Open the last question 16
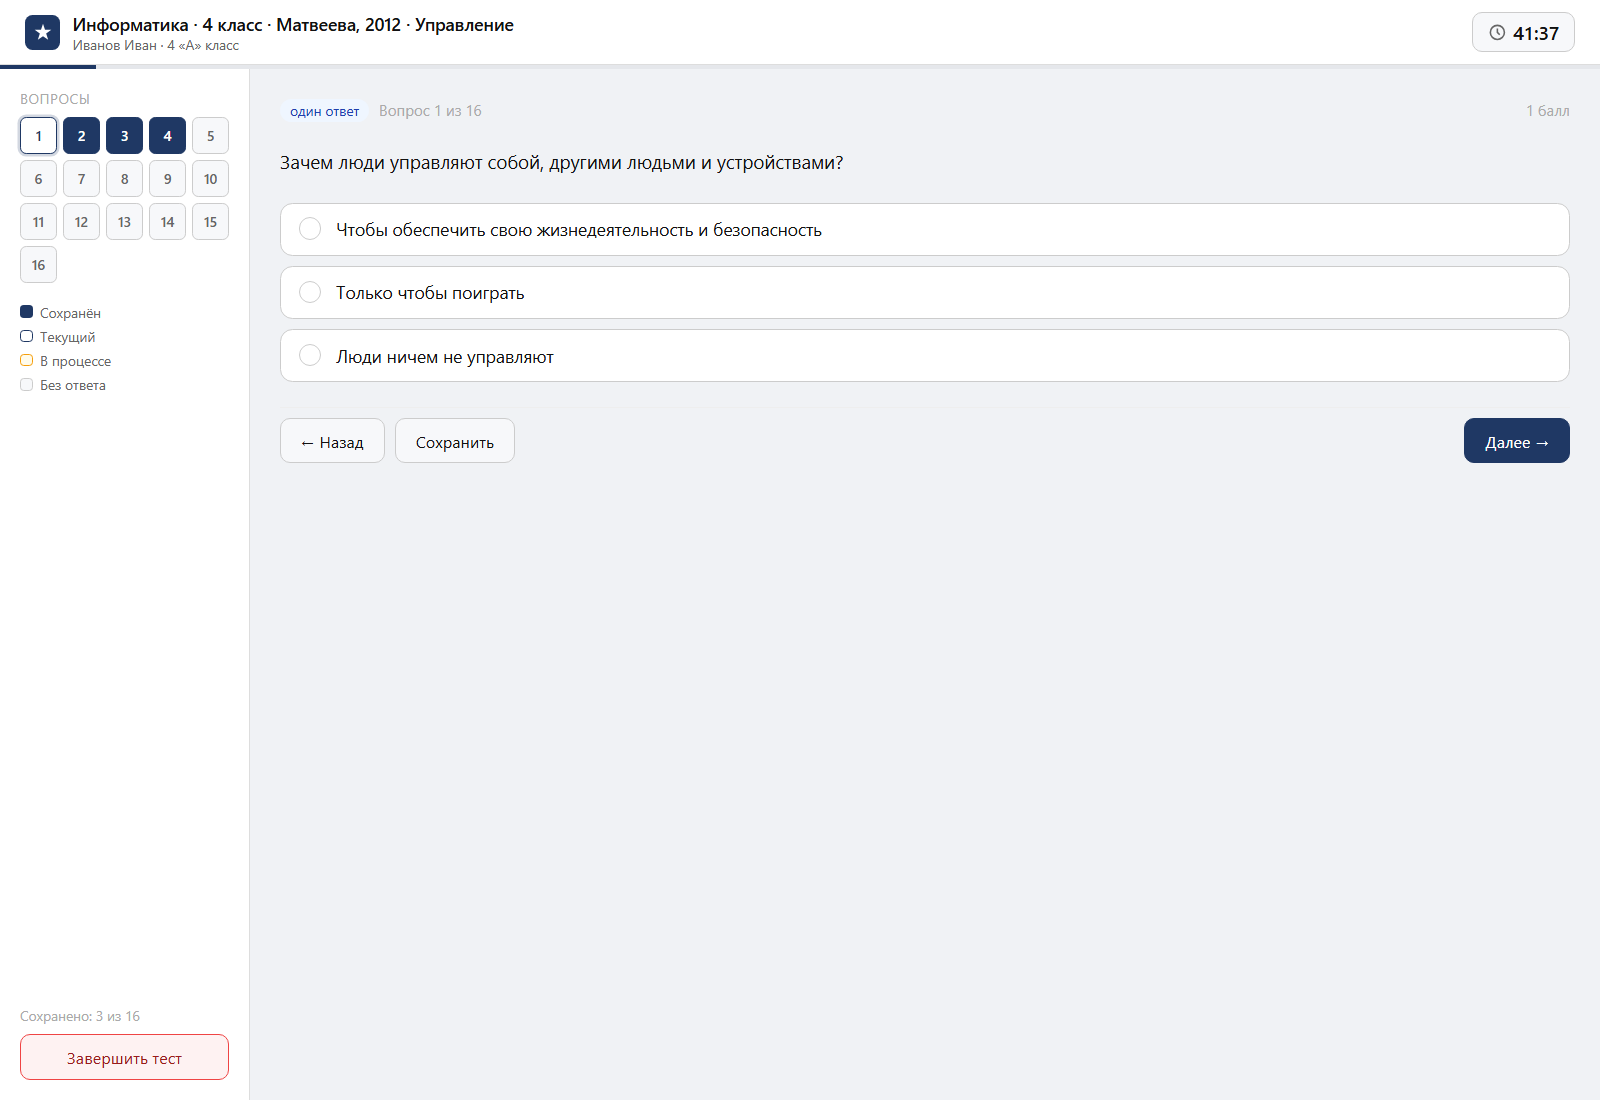This screenshot has height=1100, width=1600. (x=38, y=265)
